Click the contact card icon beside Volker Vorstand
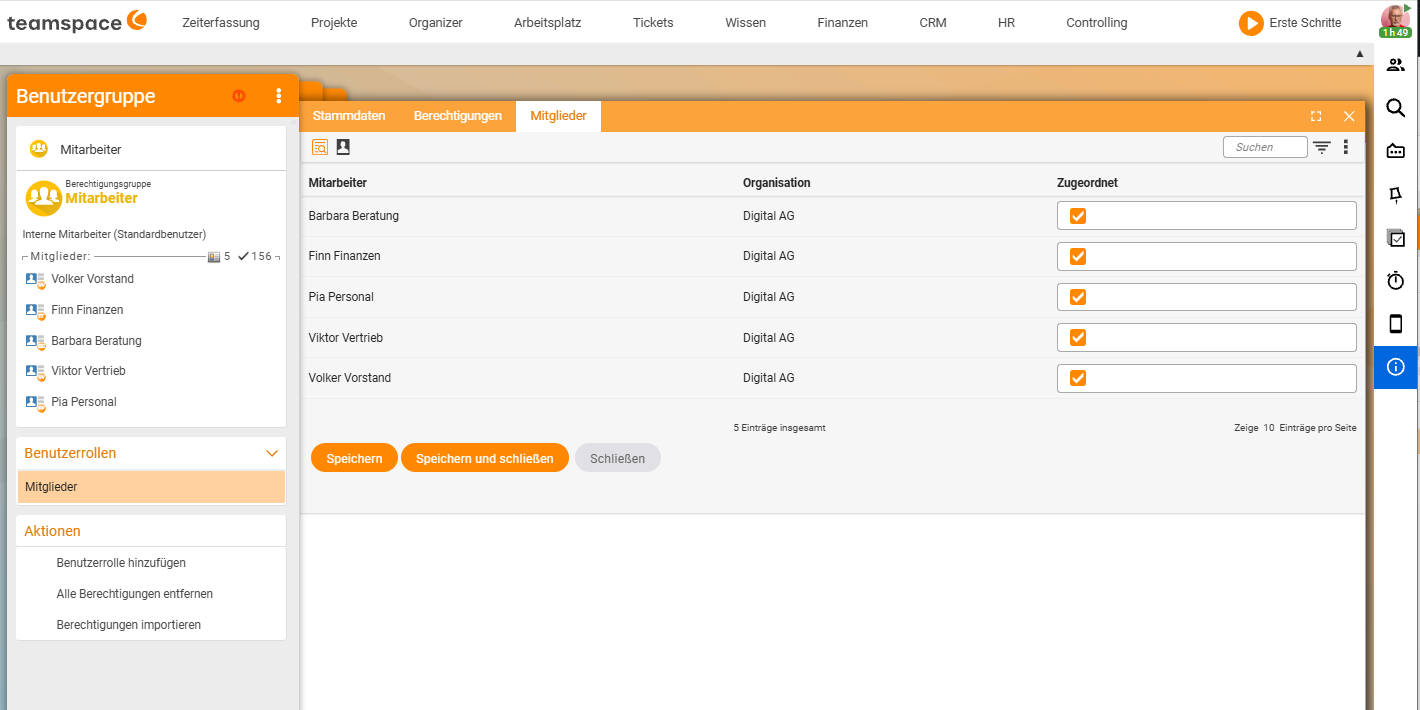The width and height of the screenshot is (1420, 710). click(x=36, y=280)
